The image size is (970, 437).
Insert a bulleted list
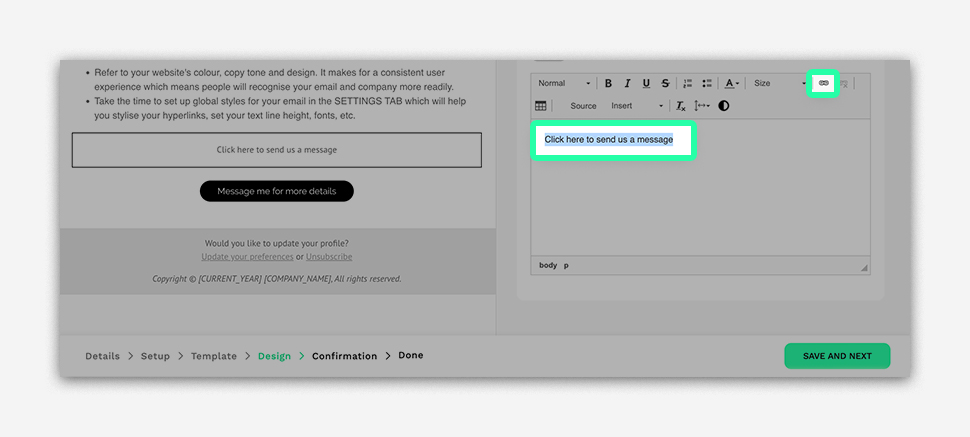click(707, 83)
